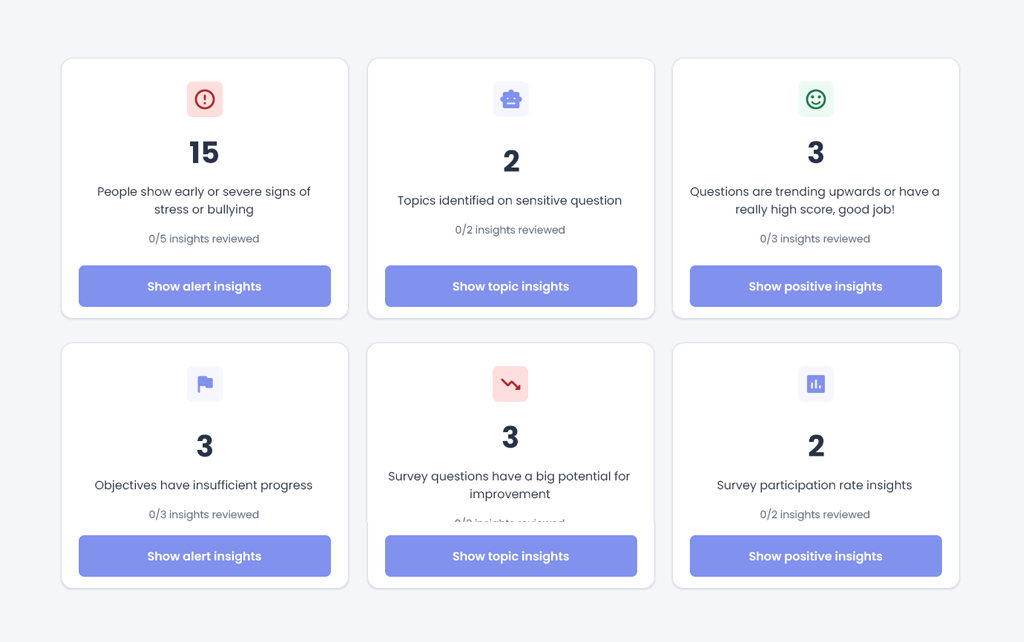Show alert insights for stress or bullying
The width and height of the screenshot is (1024, 642).
[205, 286]
